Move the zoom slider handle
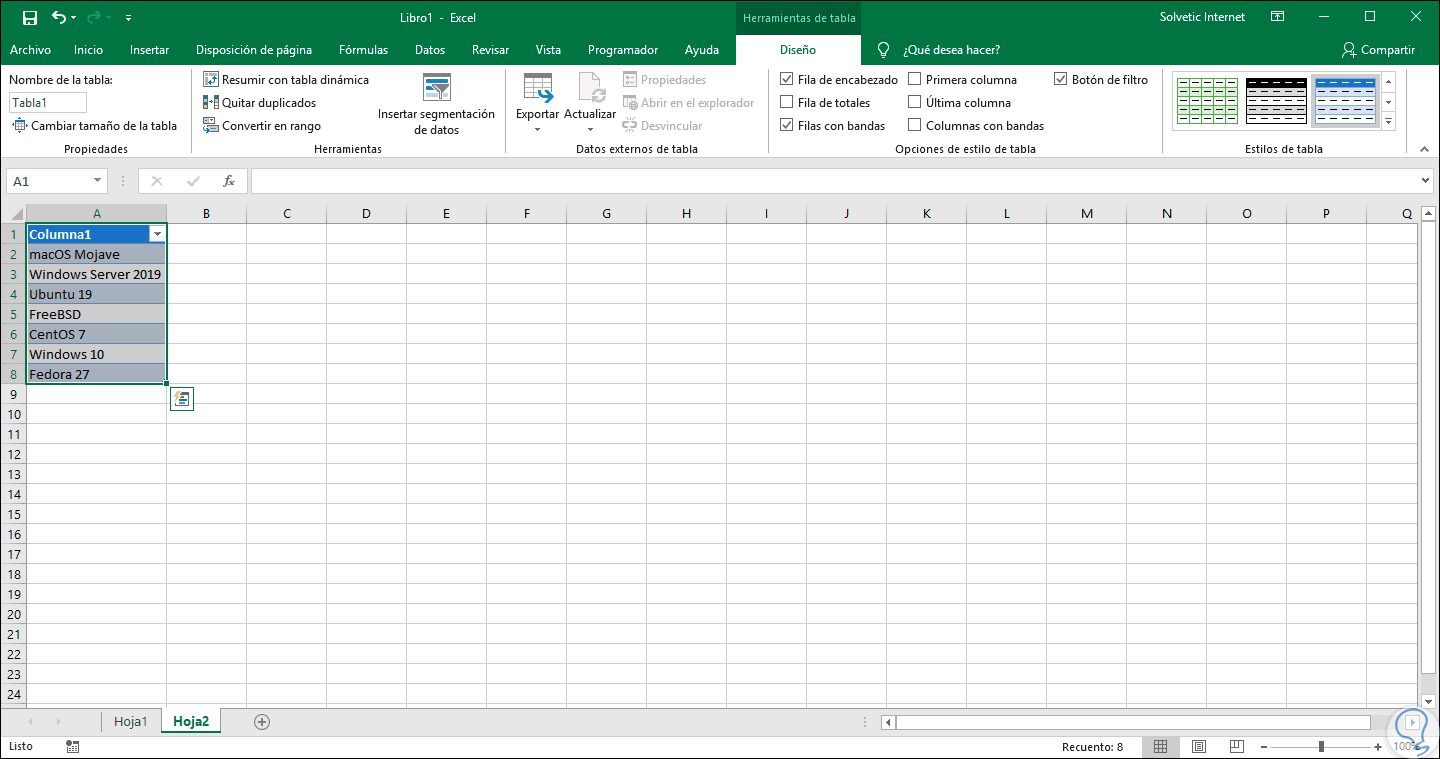Screen dimensions: 1440x759 tap(1322, 747)
